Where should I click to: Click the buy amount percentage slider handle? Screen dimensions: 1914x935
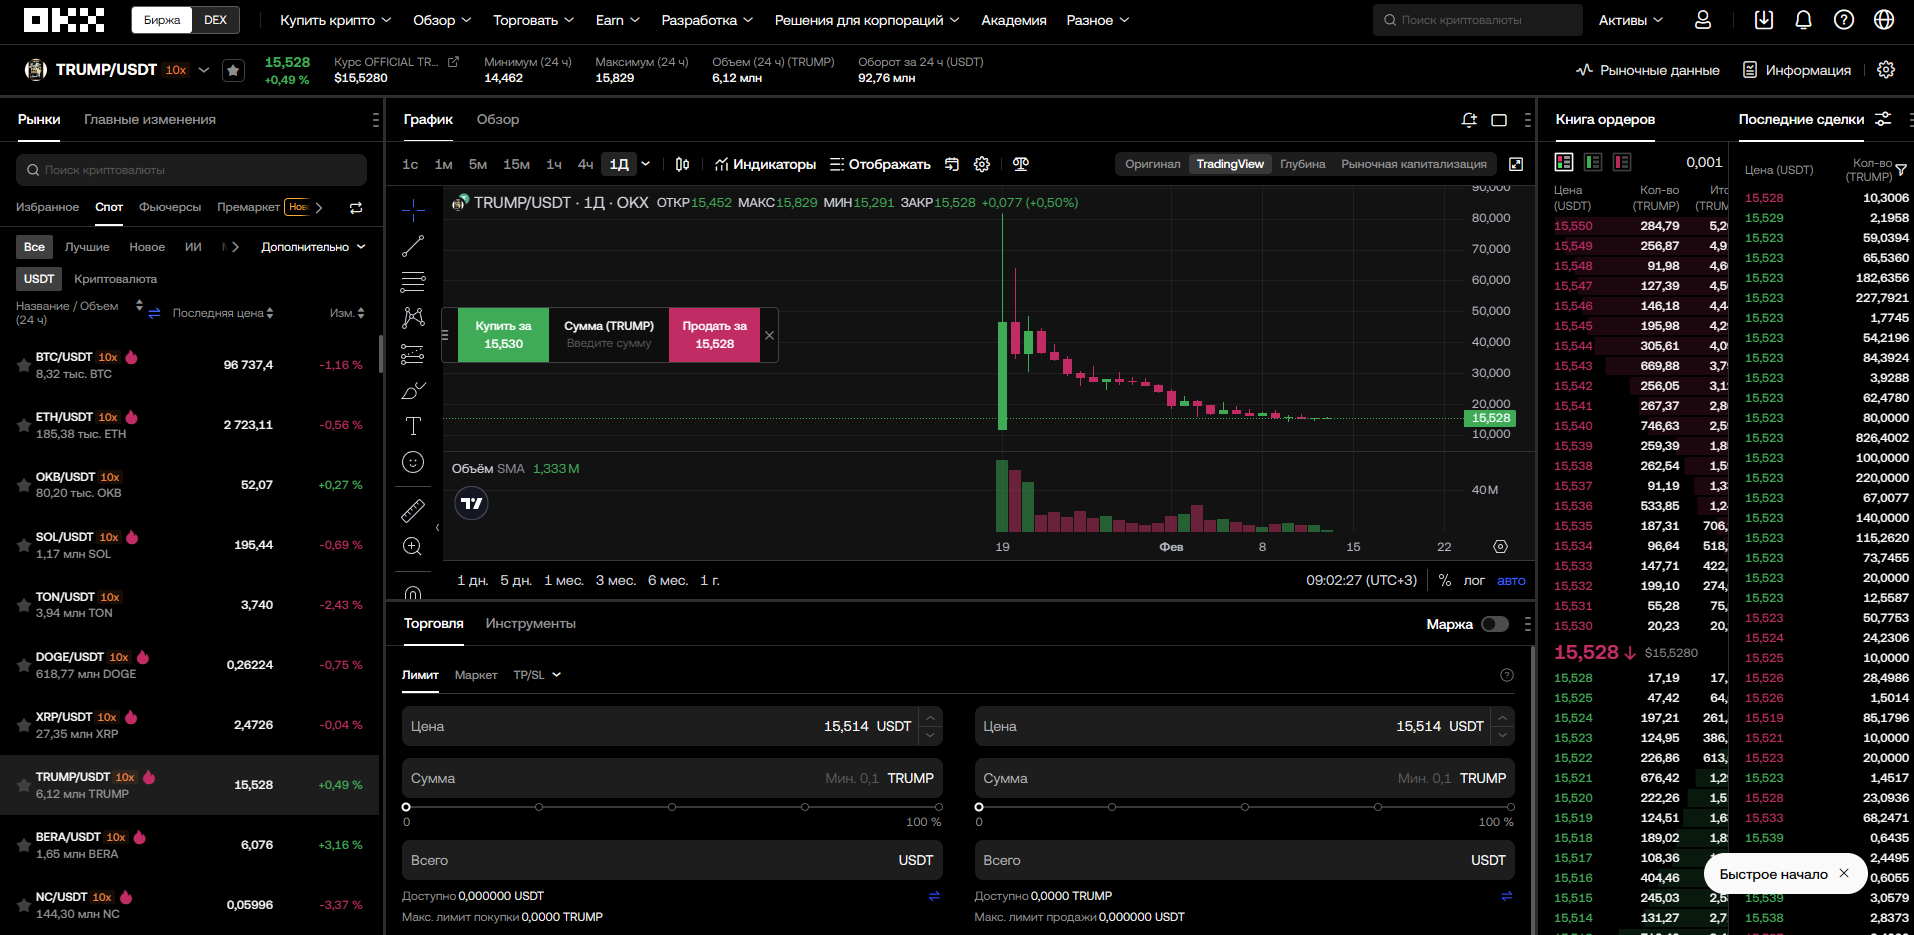tap(406, 807)
